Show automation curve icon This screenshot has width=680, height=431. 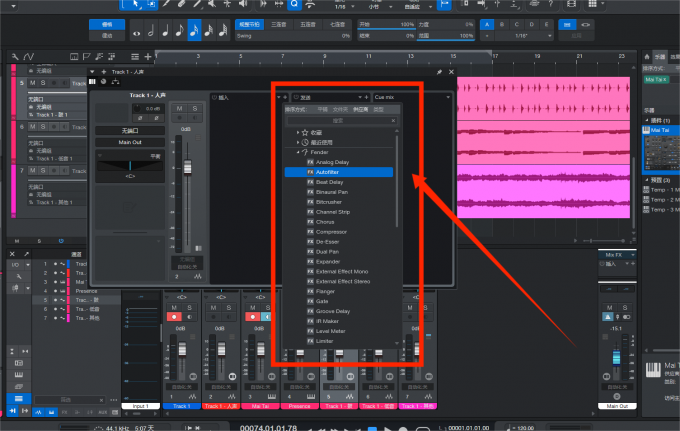click(29, 56)
